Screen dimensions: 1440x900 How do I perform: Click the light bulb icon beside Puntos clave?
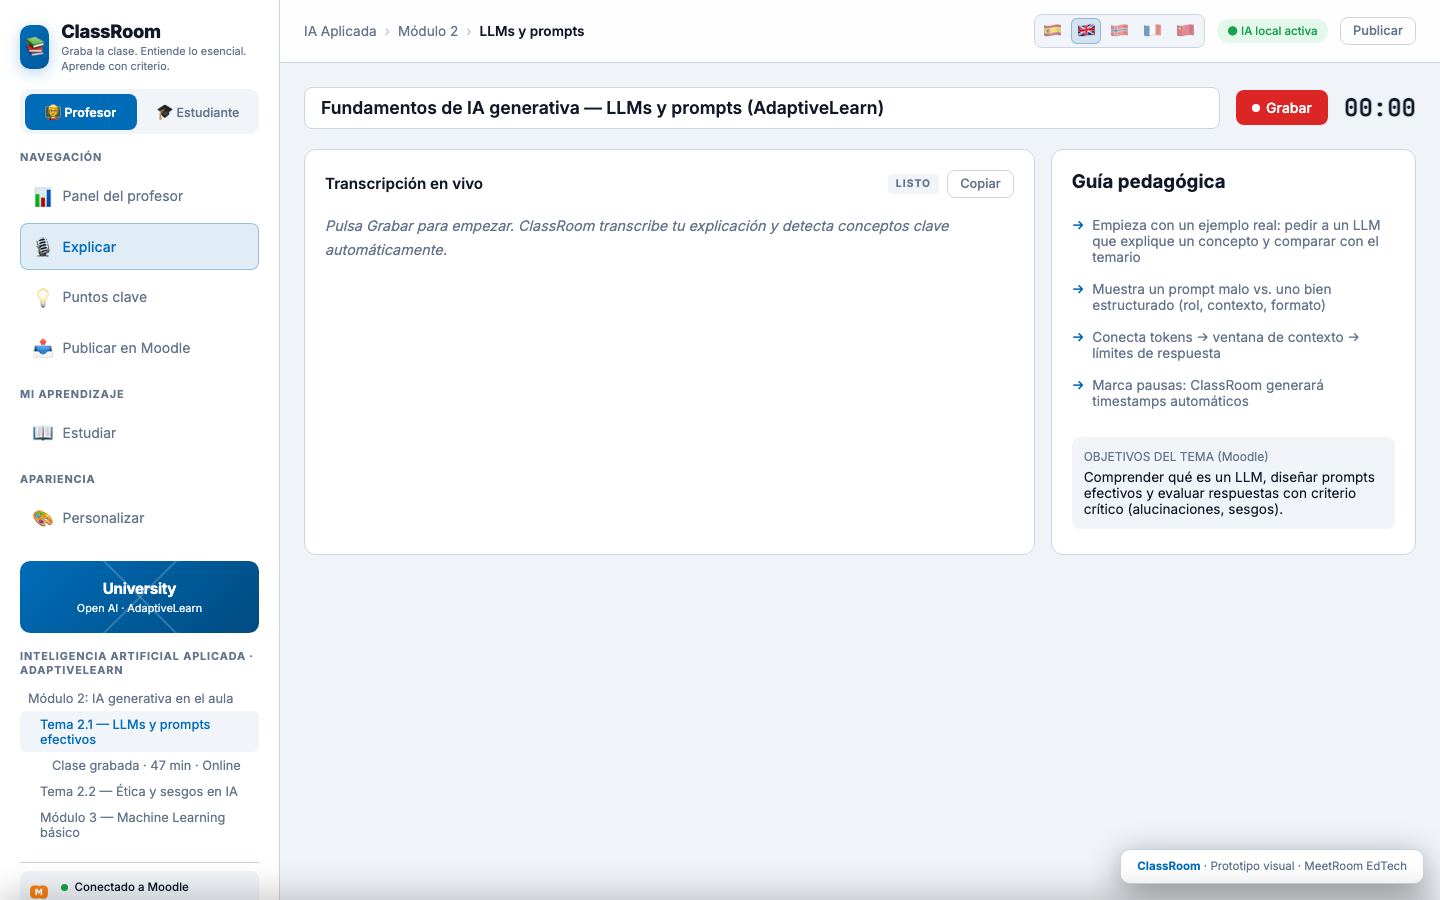tap(43, 297)
